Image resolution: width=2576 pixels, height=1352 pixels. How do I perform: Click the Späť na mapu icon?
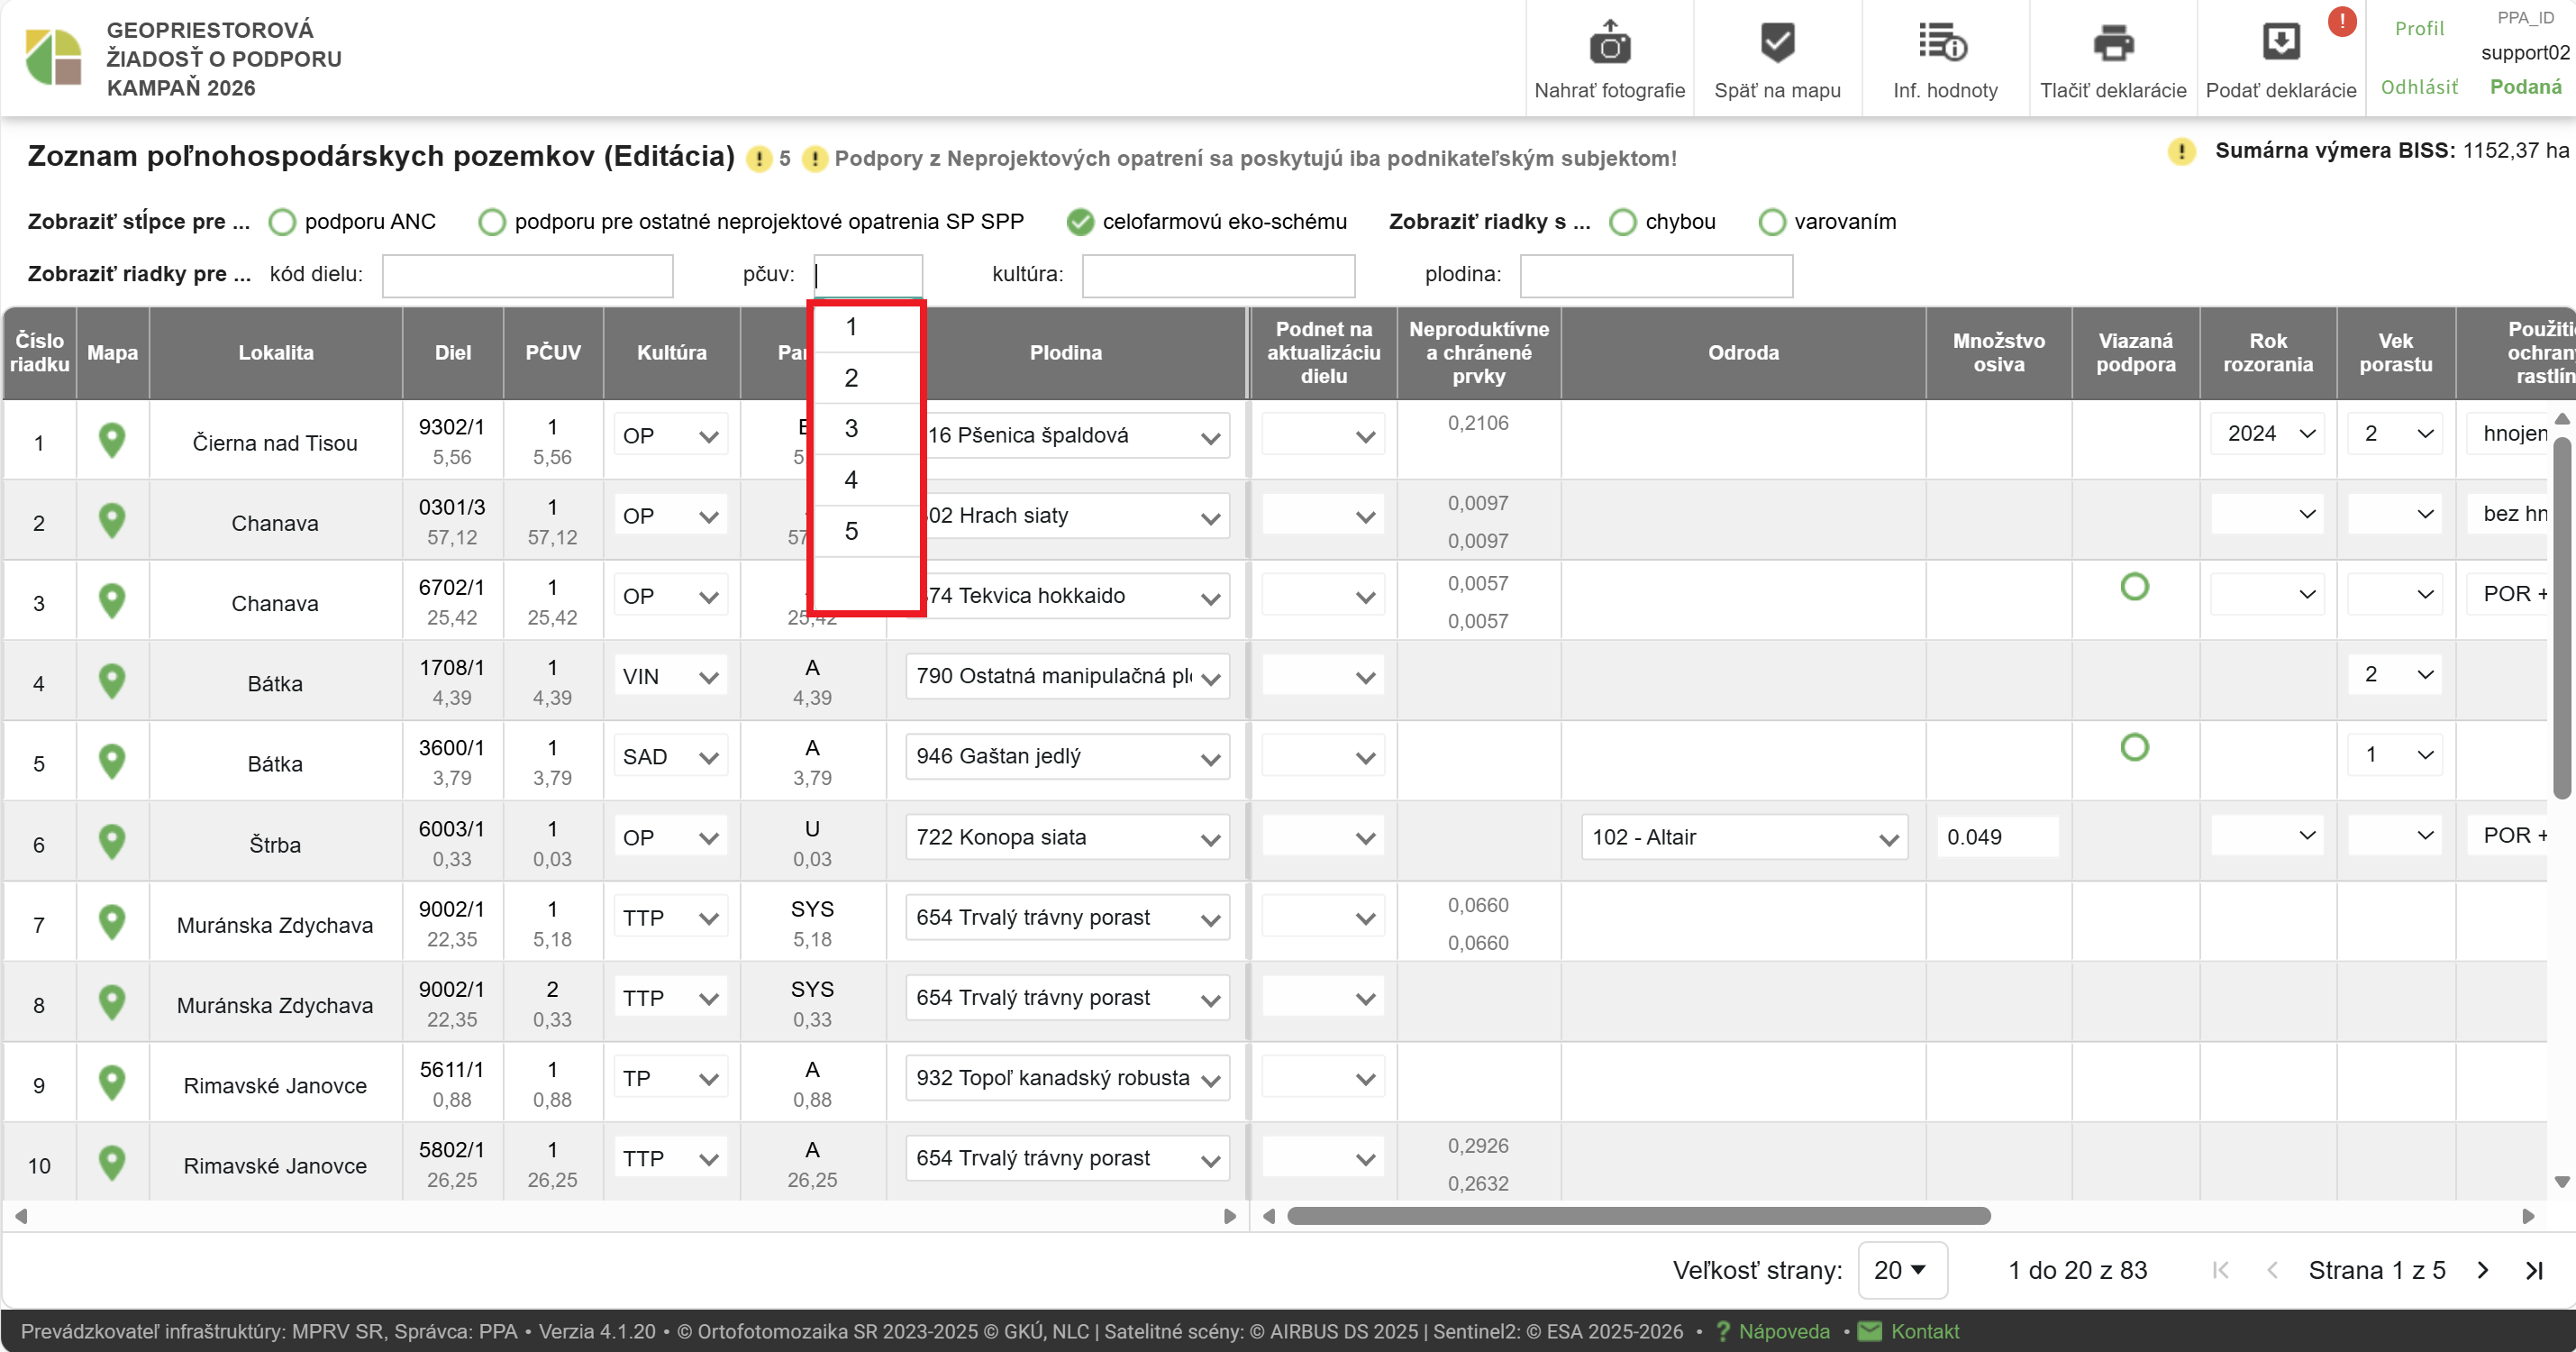click(x=1777, y=44)
